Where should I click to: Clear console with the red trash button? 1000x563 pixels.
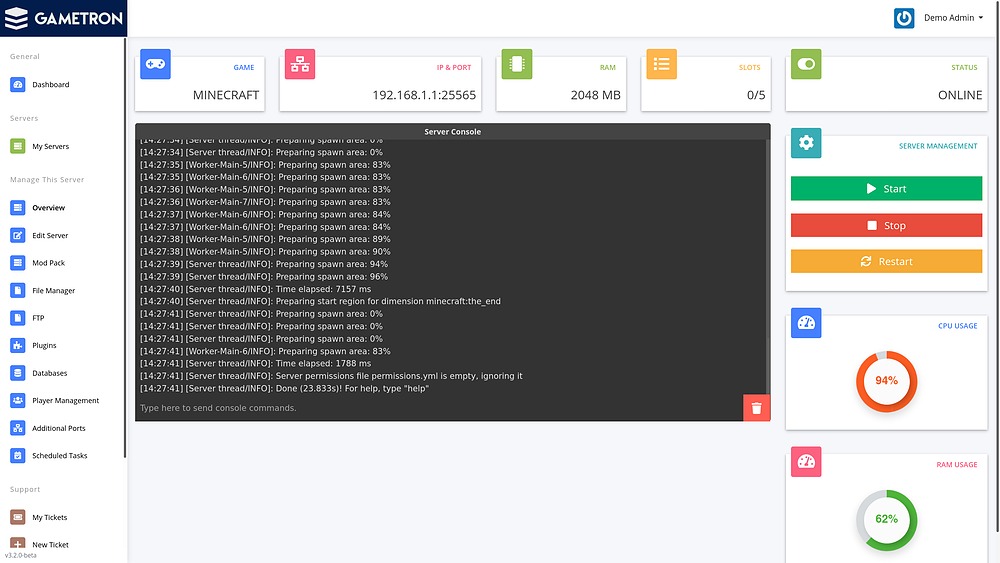(x=756, y=408)
